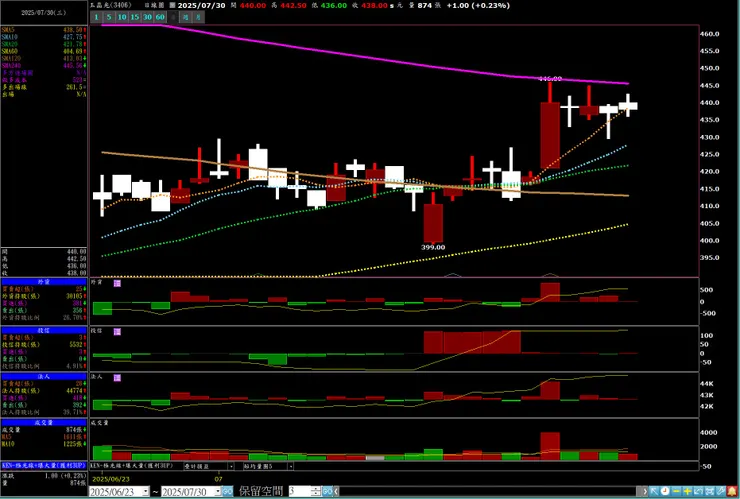The height and width of the screenshot is (499, 740).
Task: Click the stock name (3406) in header
Action: coord(111,5)
